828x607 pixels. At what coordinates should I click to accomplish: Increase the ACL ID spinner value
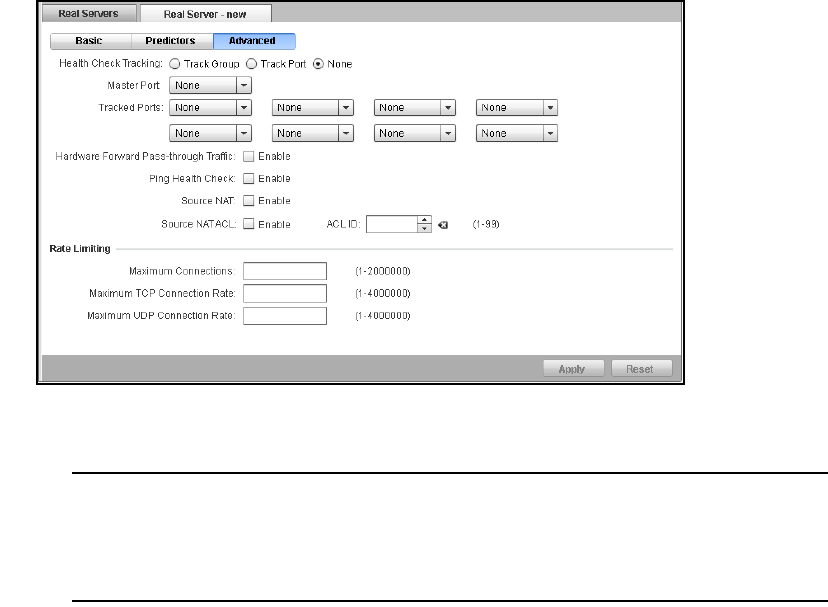click(x=424, y=220)
